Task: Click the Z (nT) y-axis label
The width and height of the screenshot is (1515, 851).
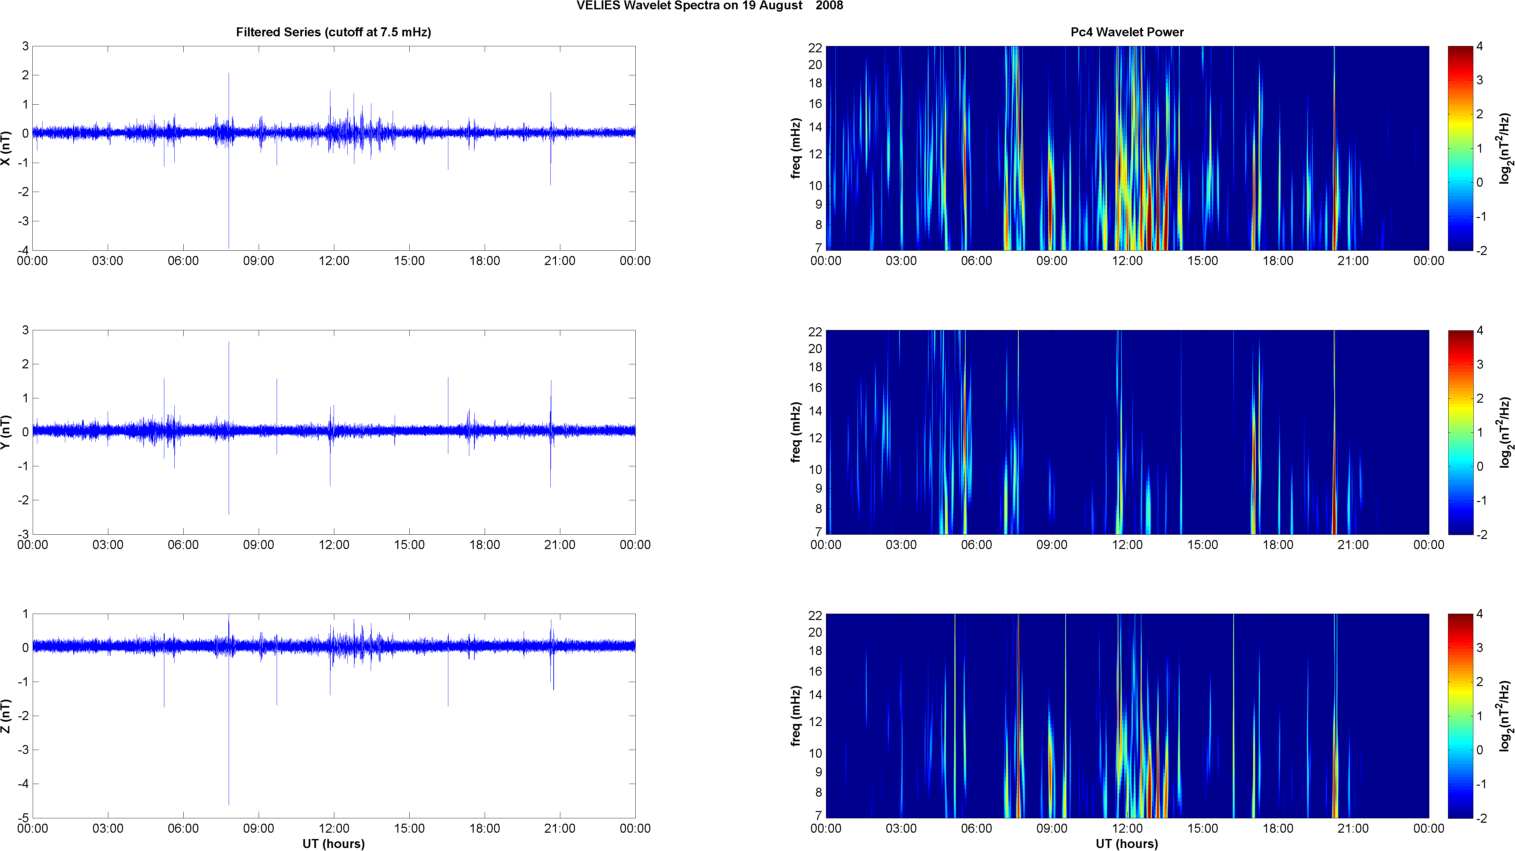Action: coord(6,716)
